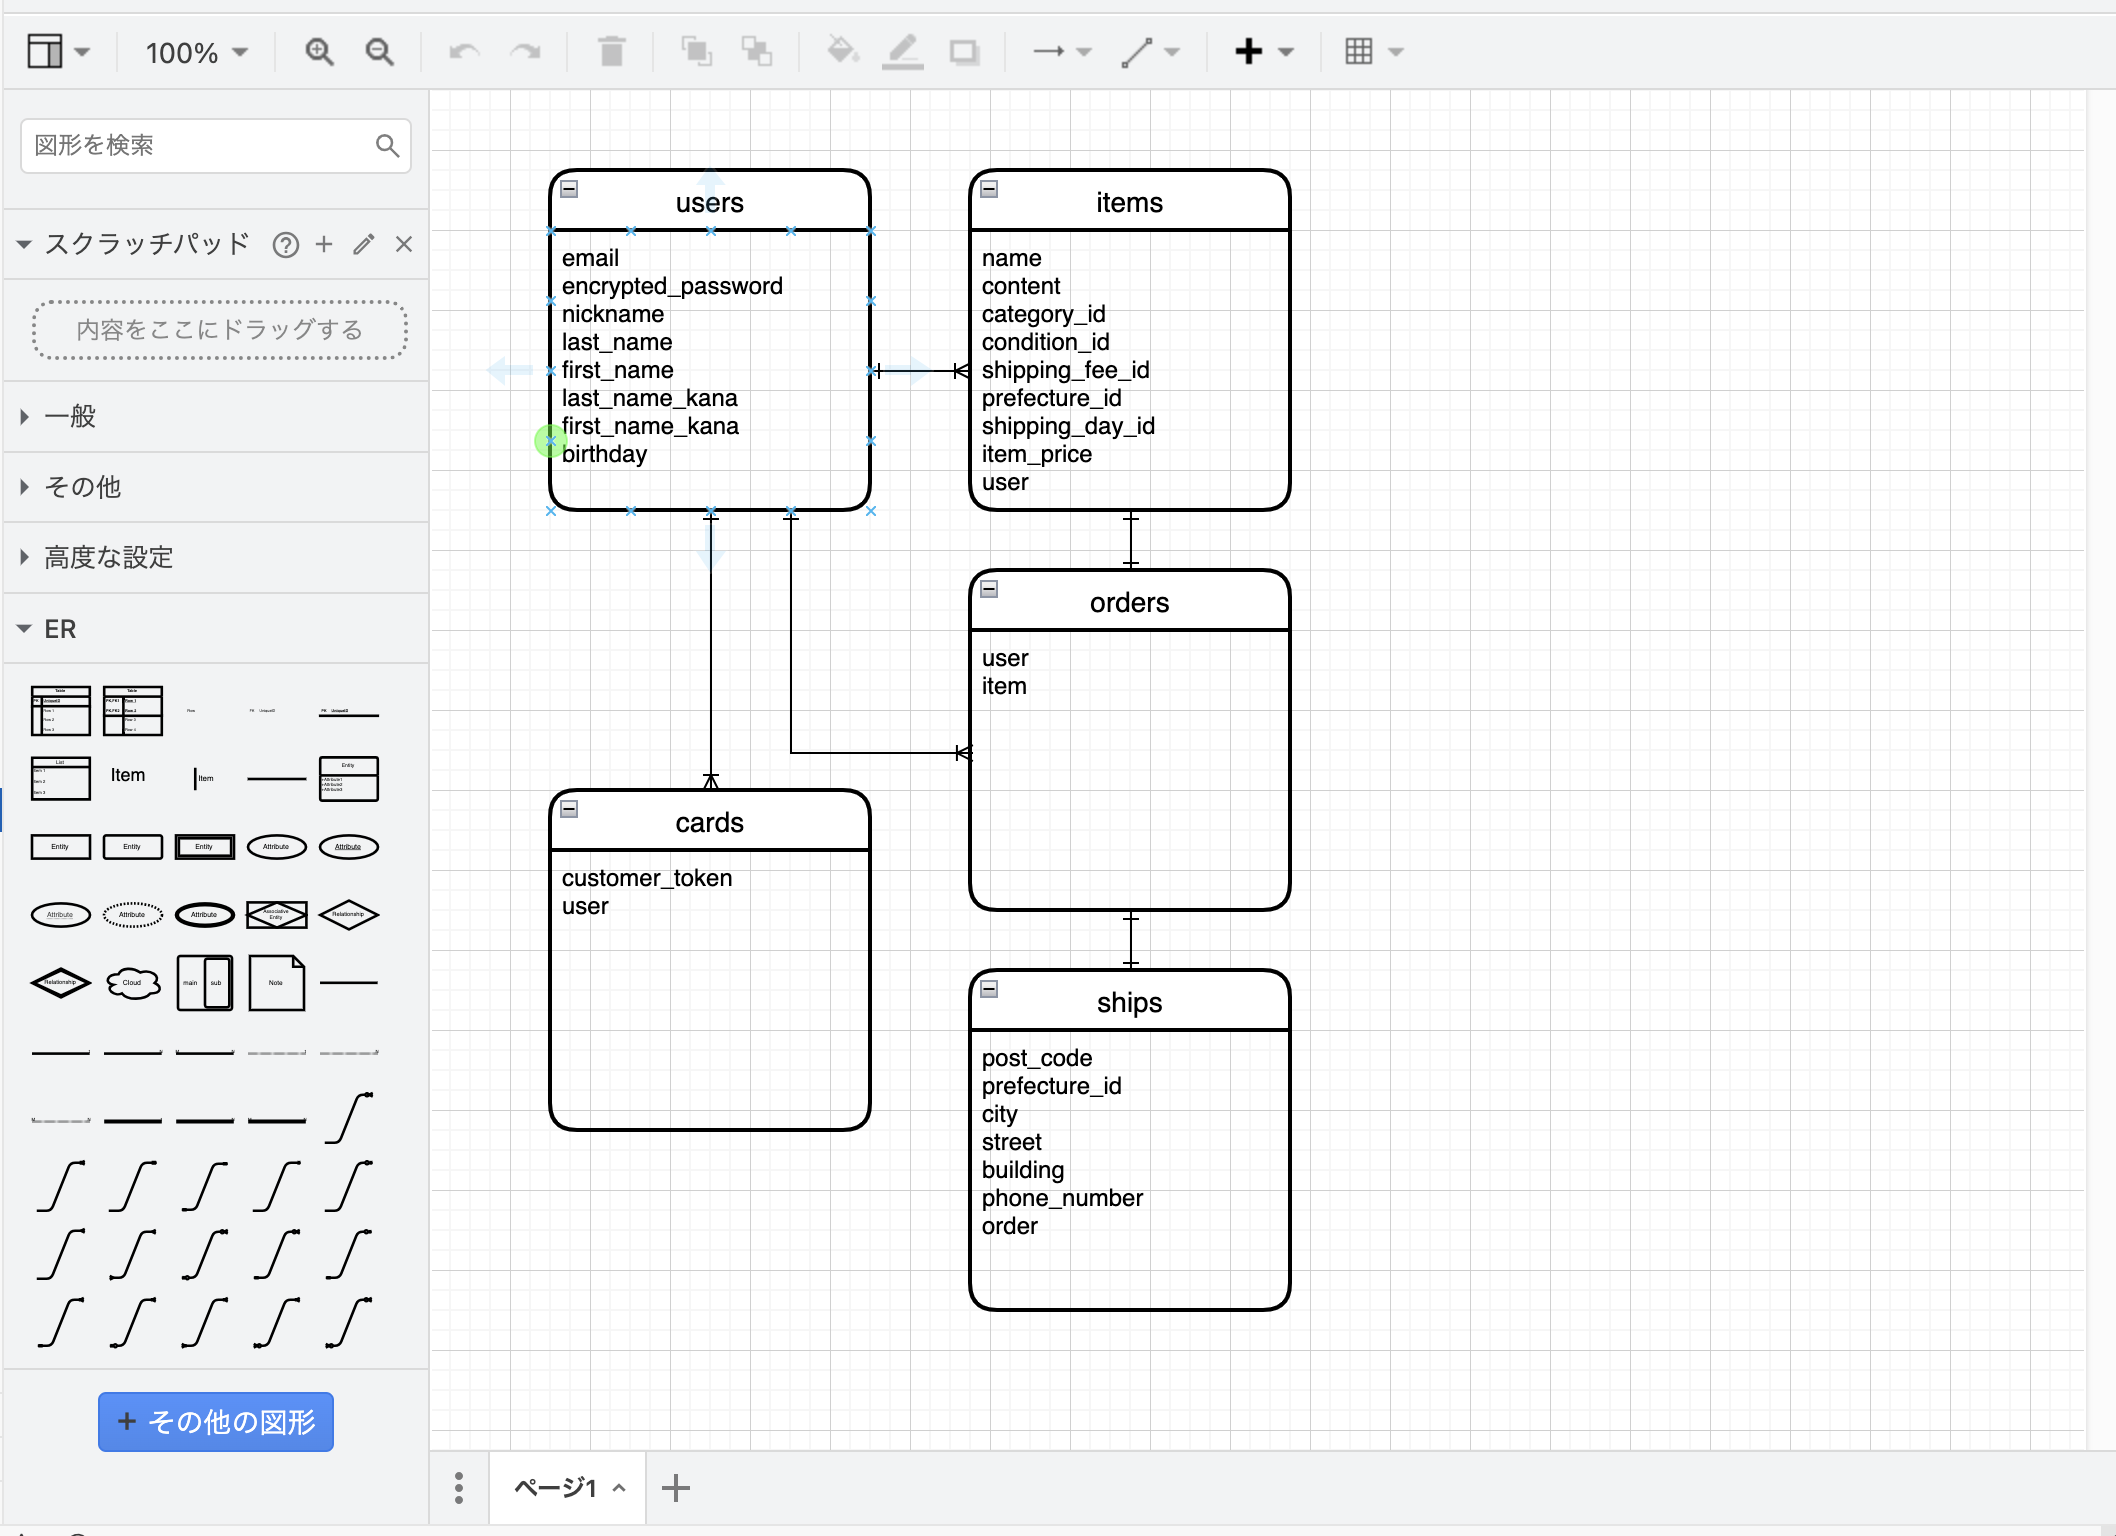Click the zoom out magnifier icon

pyautogui.click(x=379, y=52)
